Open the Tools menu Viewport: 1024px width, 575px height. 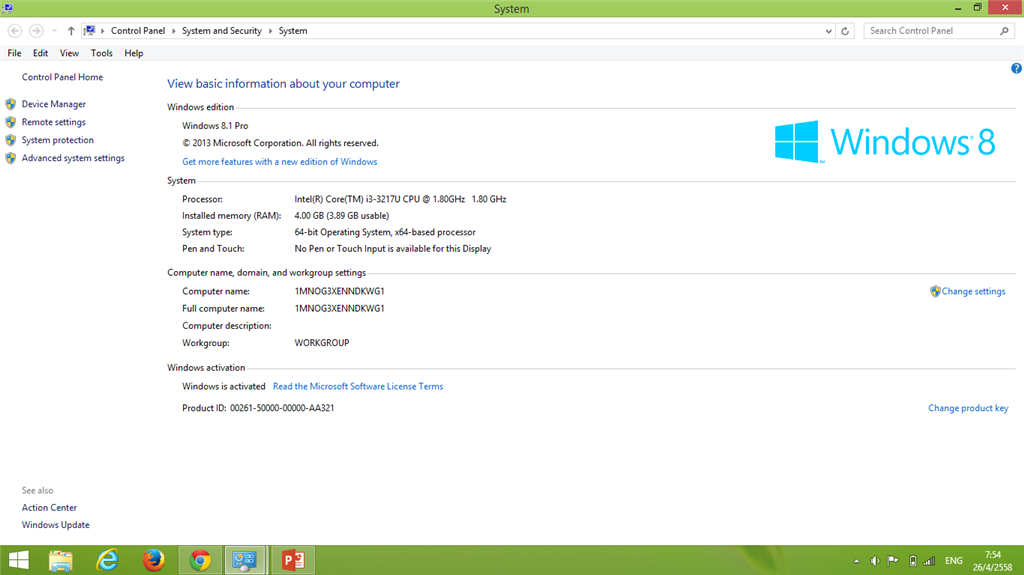coord(101,53)
